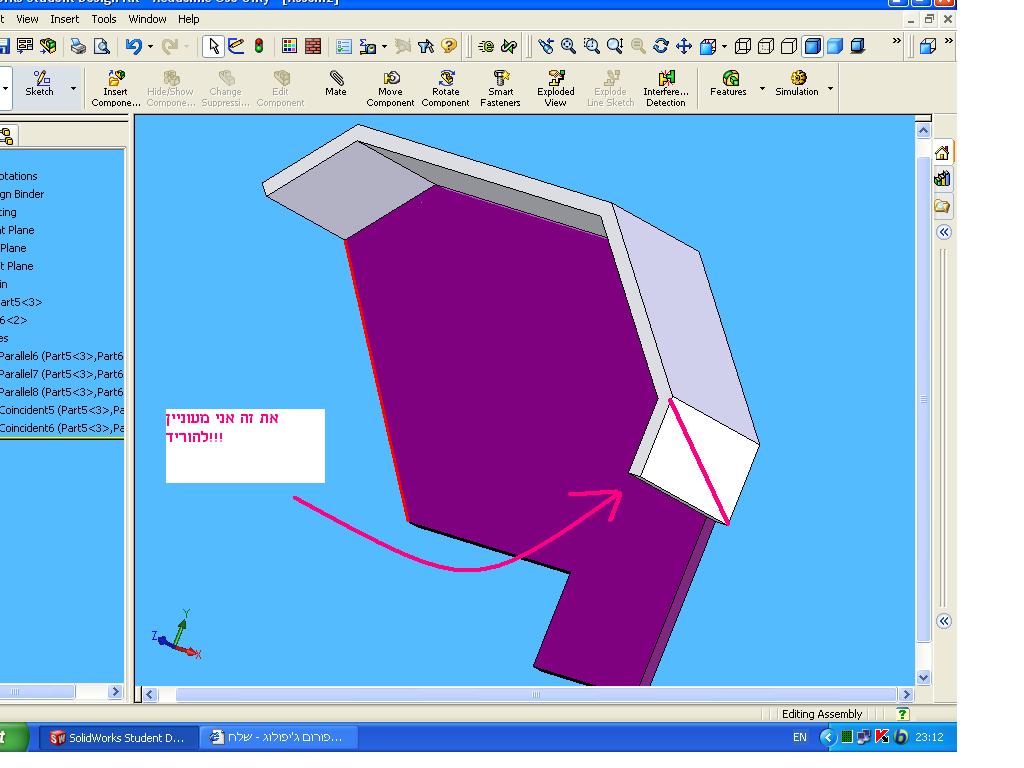The width and height of the screenshot is (1024, 768).
Task: Open the Simulation dropdown arrow
Action: [830, 89]
